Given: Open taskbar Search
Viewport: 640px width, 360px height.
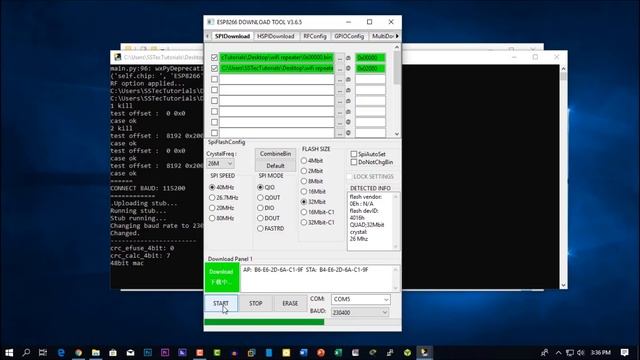Looking at the screenshot, I should [x=26, y=352].
